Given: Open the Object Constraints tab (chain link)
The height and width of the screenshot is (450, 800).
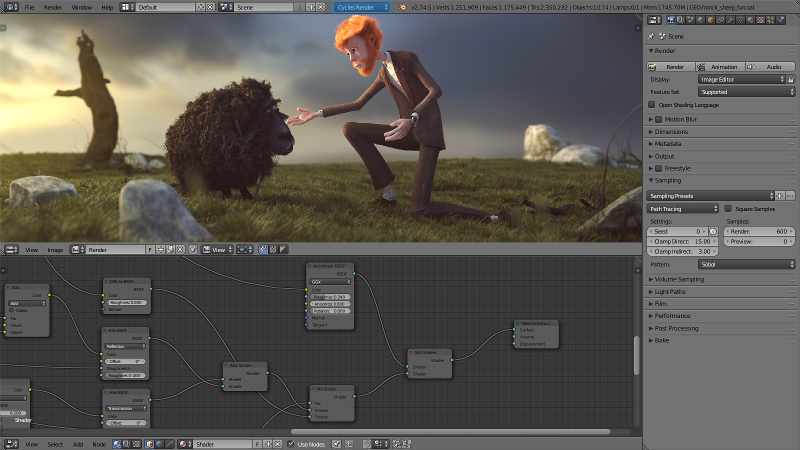Looking at the screenshot, I should click(x=720, y=20).
